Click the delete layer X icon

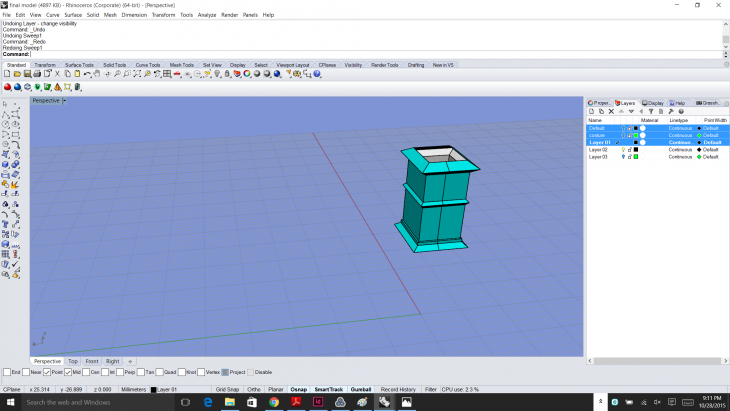(x=611, y=111)
